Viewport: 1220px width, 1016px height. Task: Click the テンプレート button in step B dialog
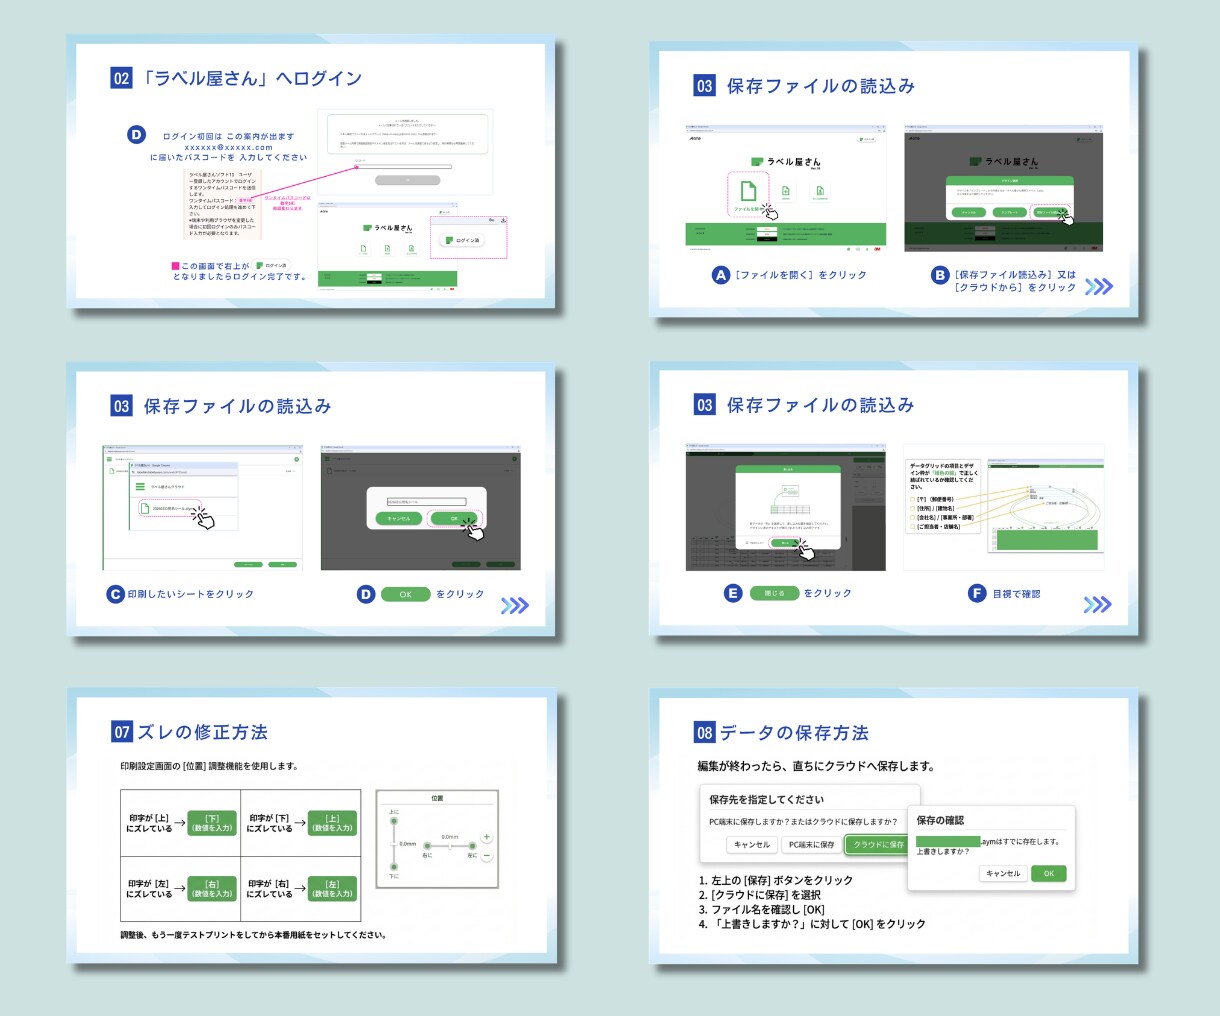pyautogui.click(x=1010, y=213)
